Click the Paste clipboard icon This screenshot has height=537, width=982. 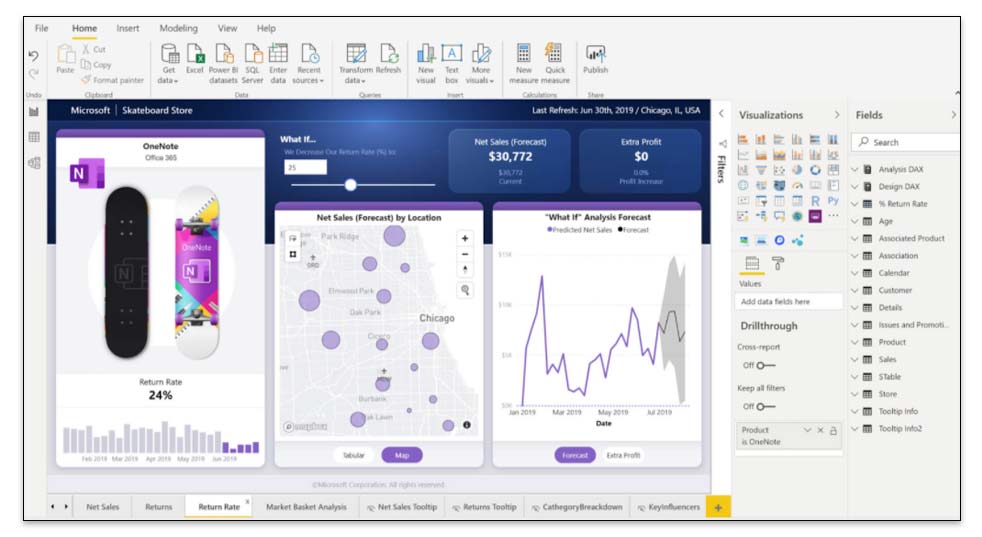click(66, 54)
